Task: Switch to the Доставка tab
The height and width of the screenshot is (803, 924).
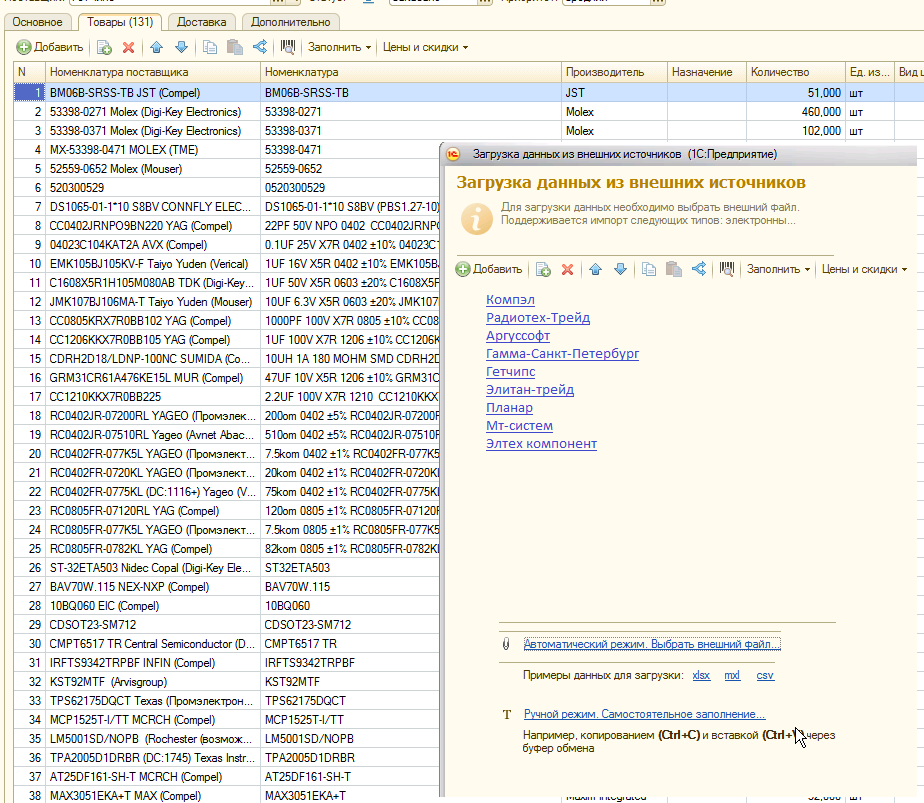Action: coord(203,21)
